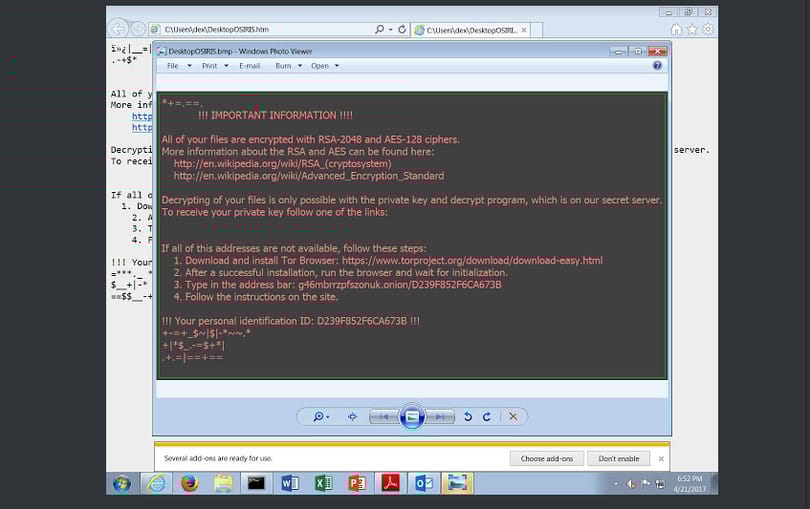Click the Print menu label
The height and width of the screenshot is (509, 810).
coord(210,66)
